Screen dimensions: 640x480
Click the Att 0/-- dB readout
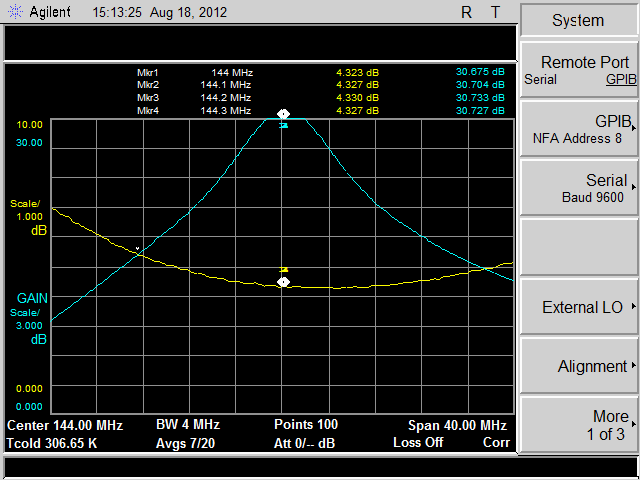coord(304,443)
